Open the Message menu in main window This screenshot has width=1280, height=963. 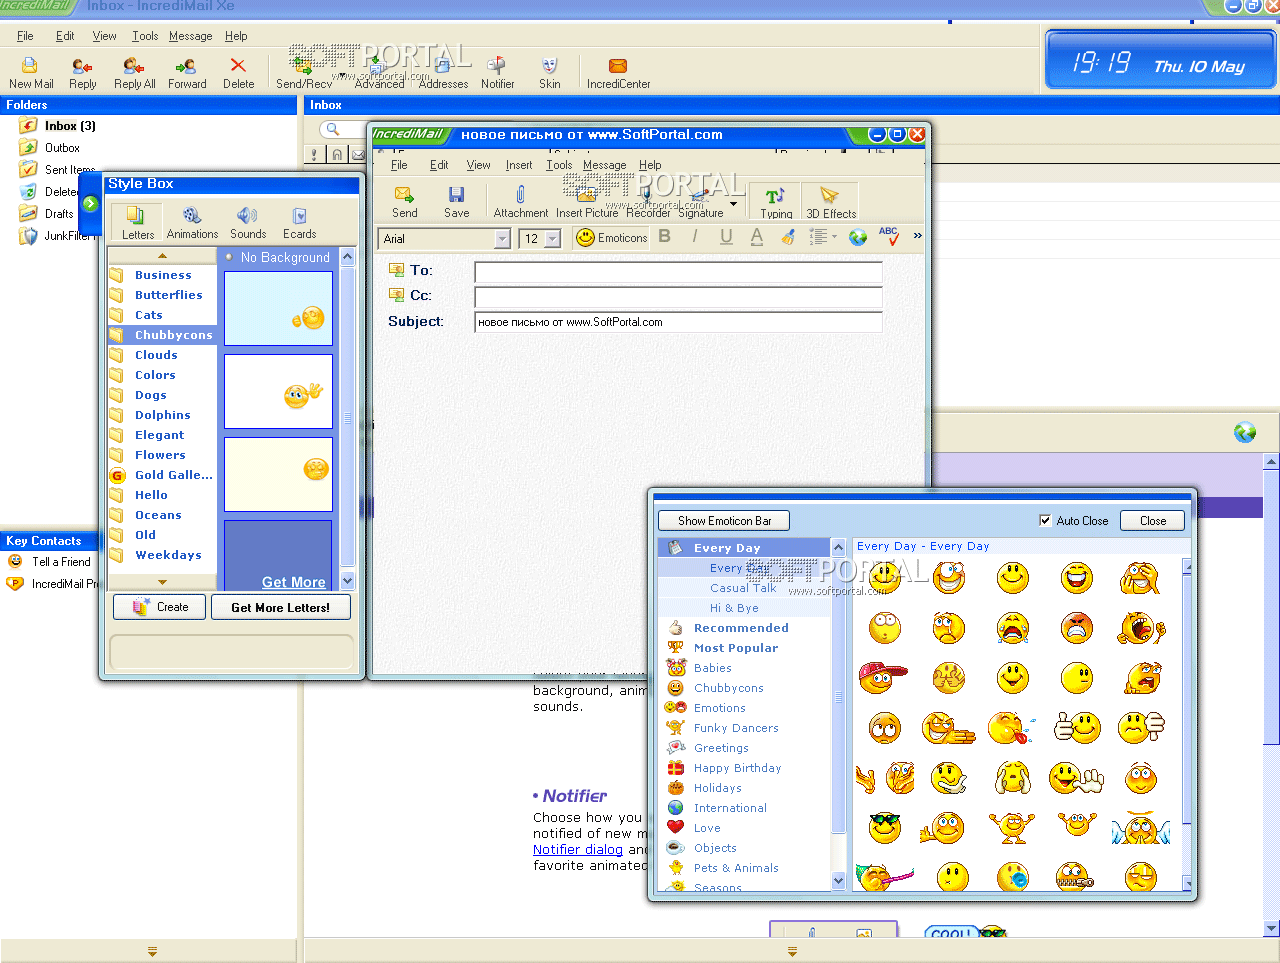pos(190,36)
